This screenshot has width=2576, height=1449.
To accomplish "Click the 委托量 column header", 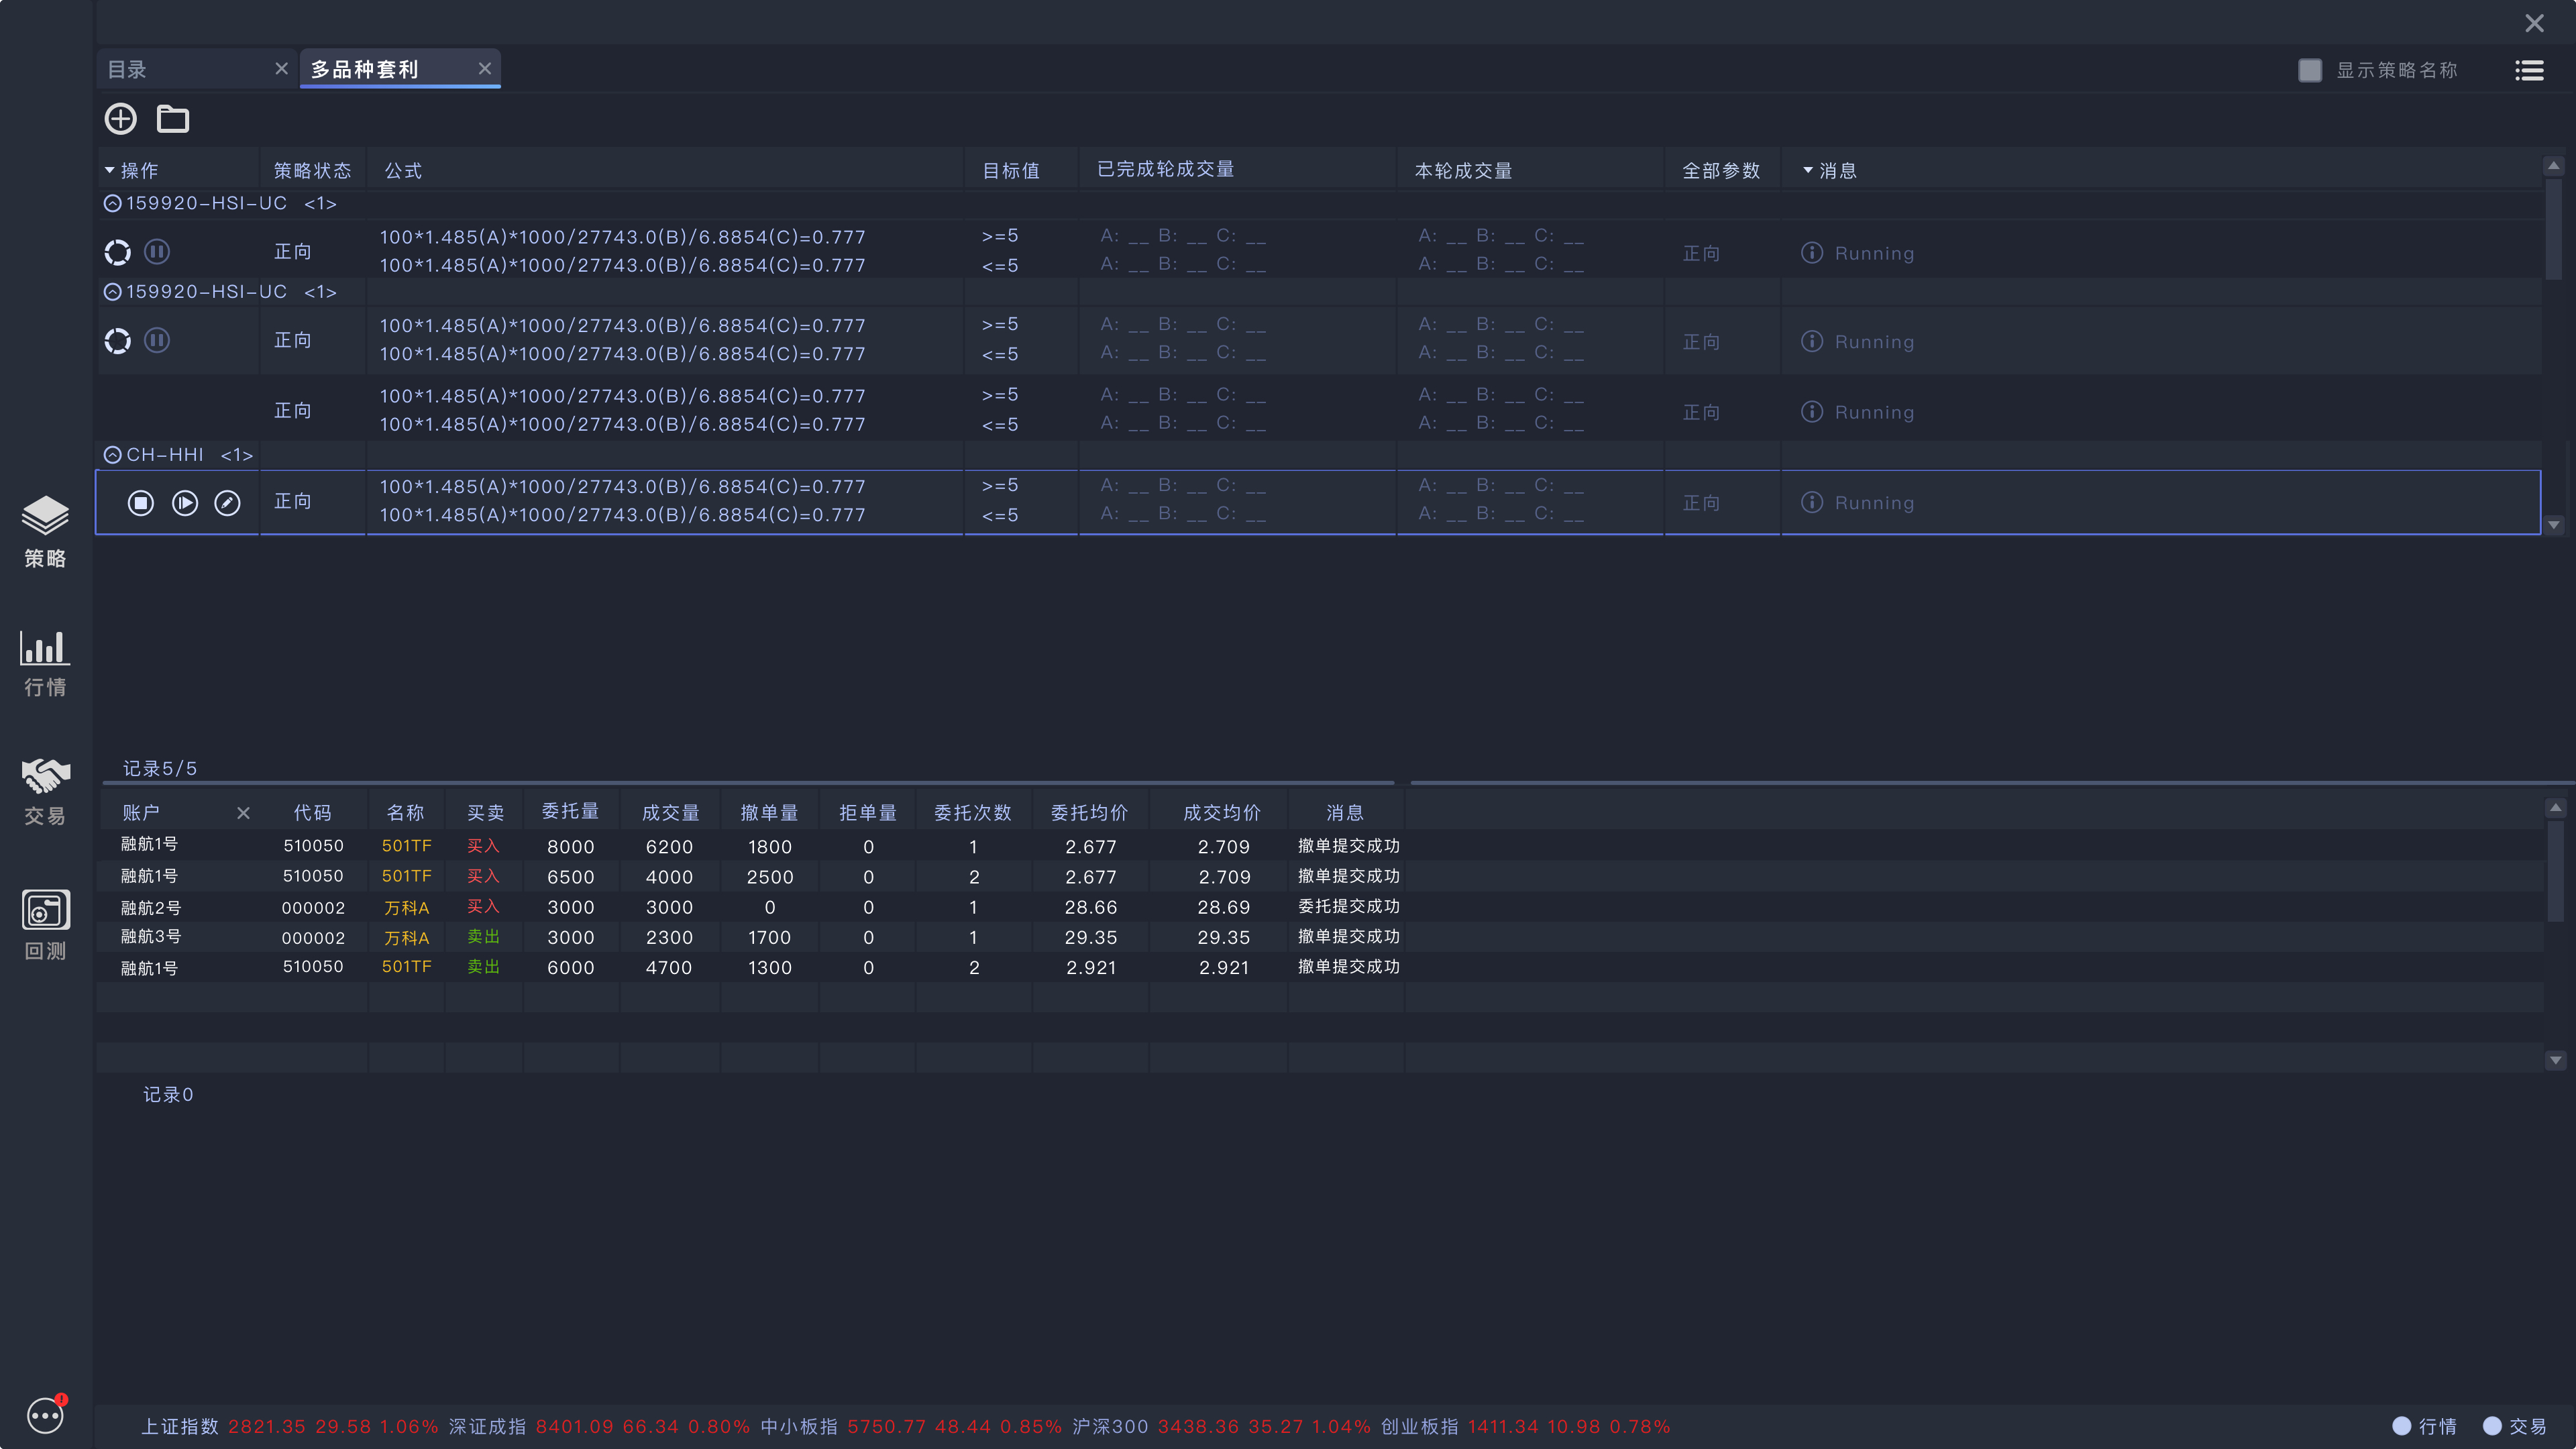I will coord(571,812).
